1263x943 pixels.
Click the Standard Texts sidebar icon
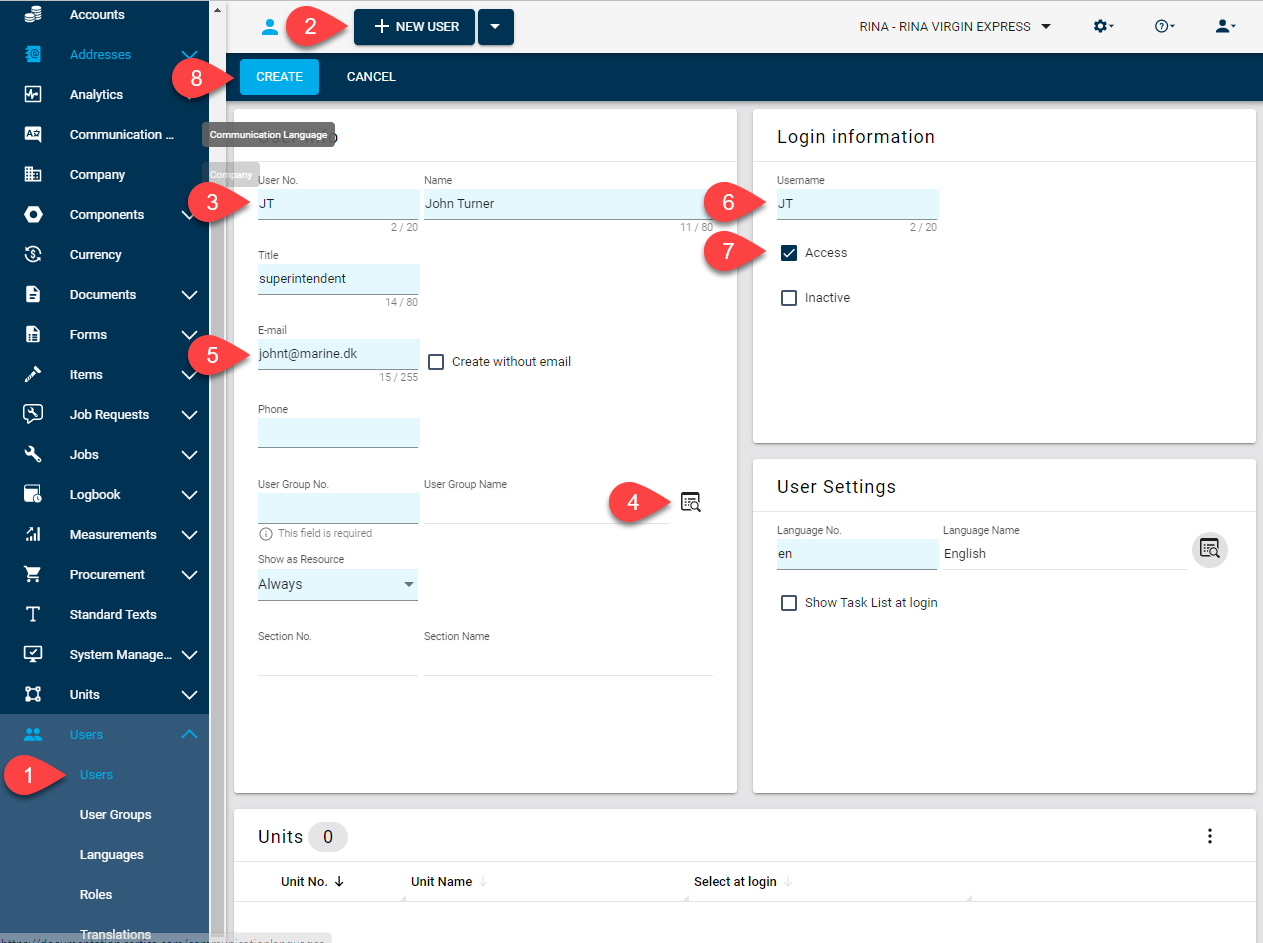click(33, 615)
